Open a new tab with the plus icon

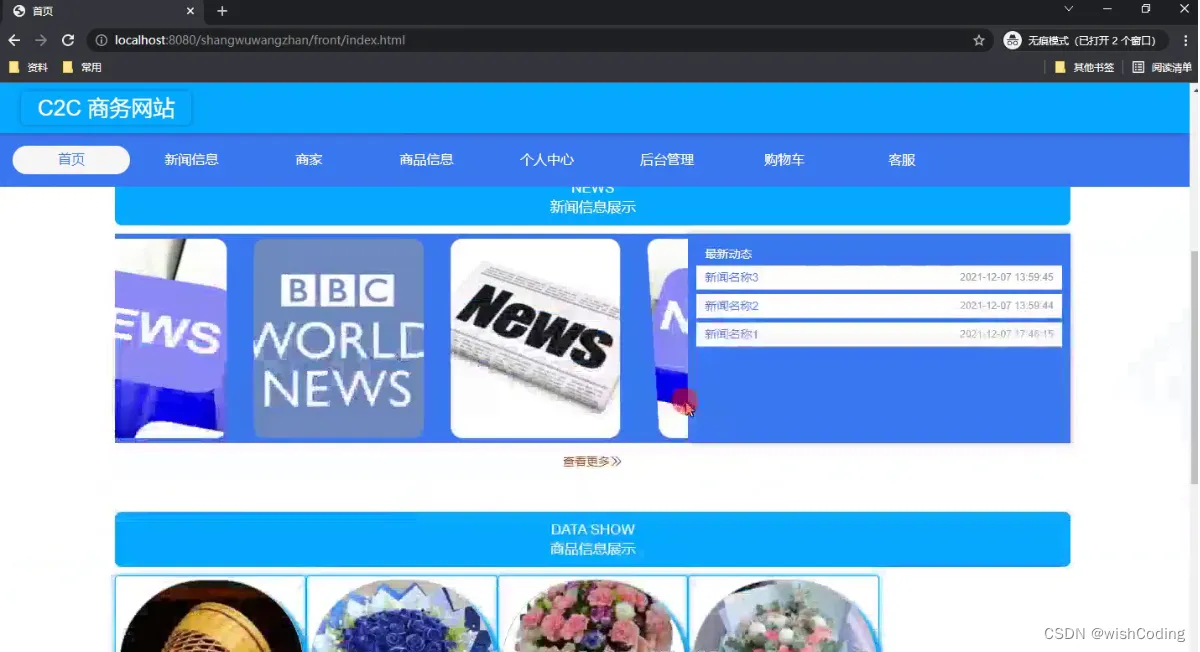222,11
